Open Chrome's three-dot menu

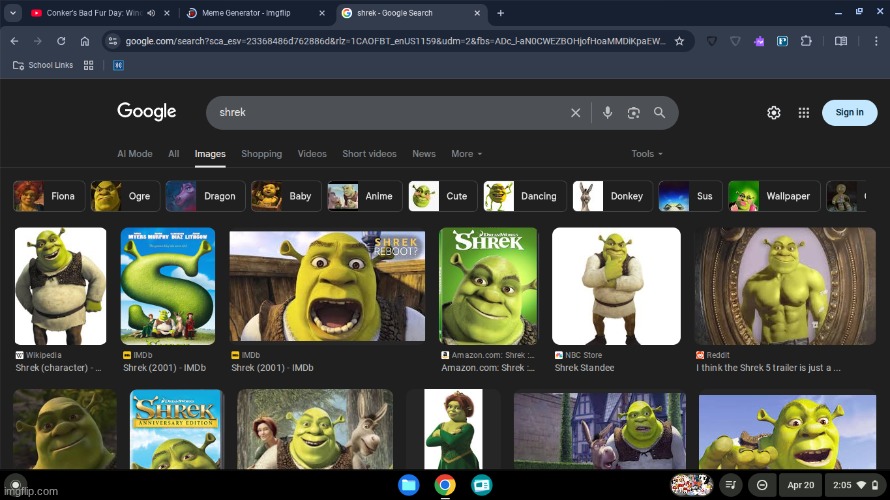point(876,41)
